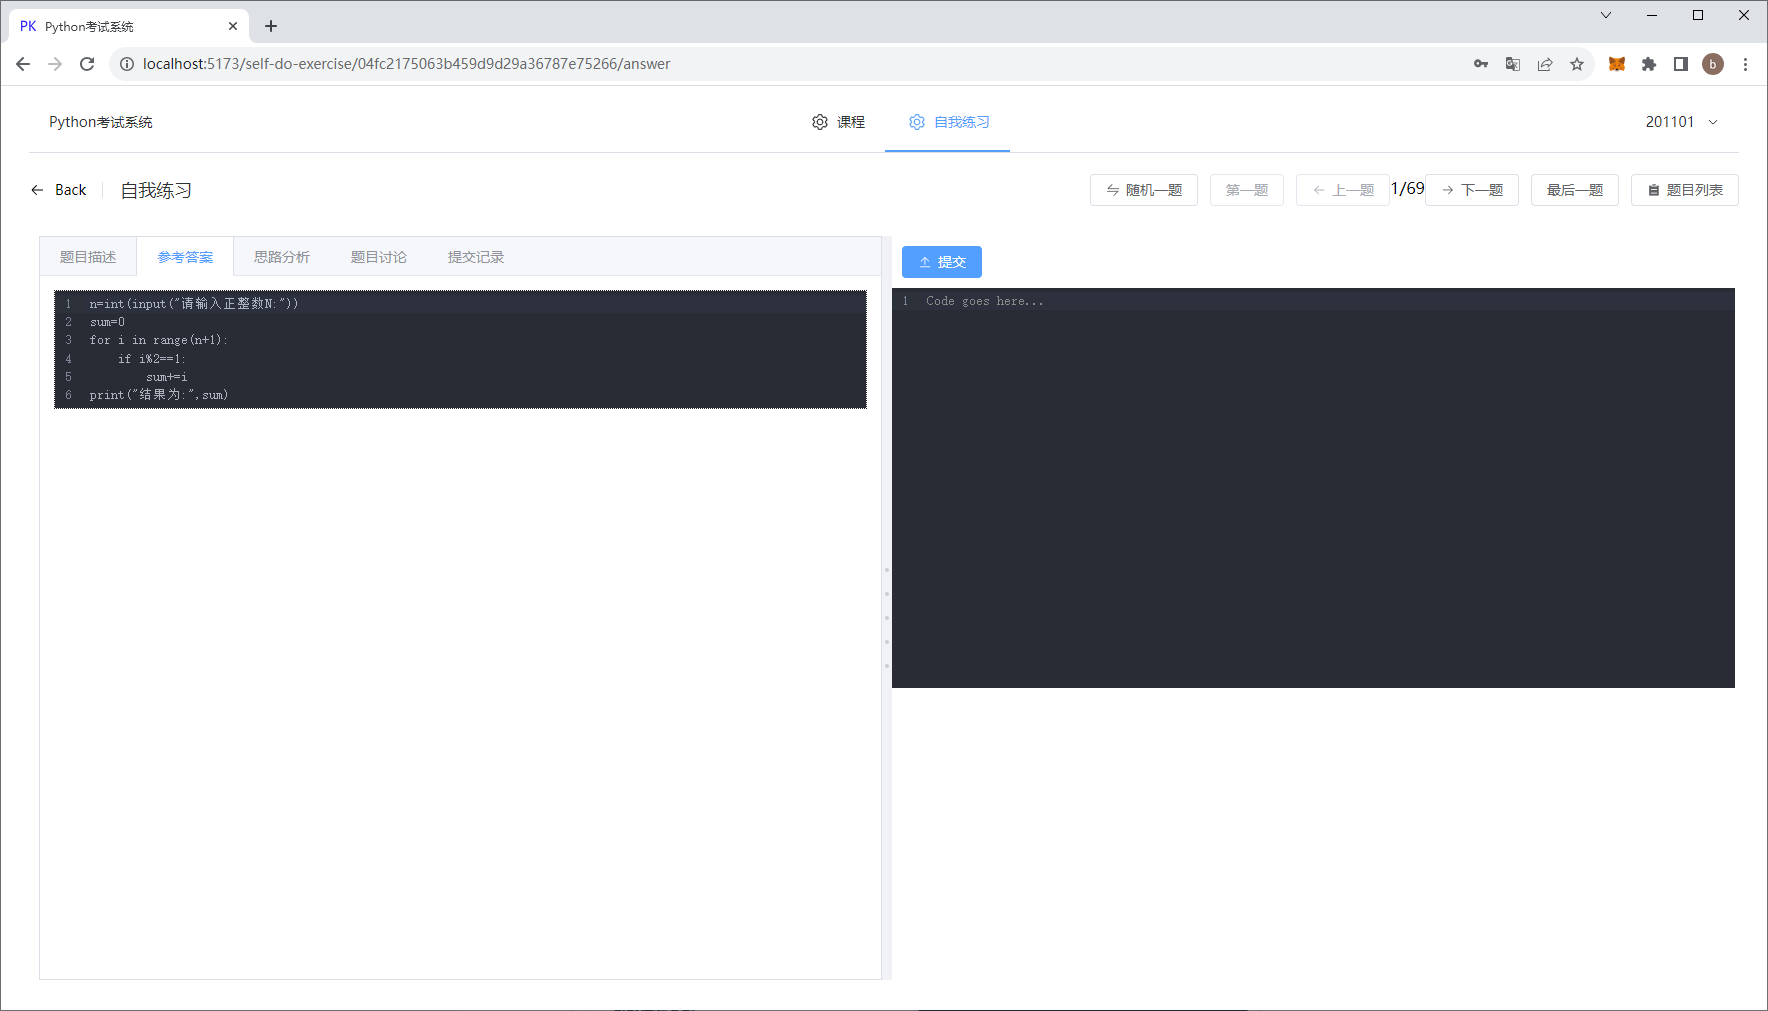The image size is (1768, 1011).
Task: Switch to the 题目描述 tab
Action: pyautogui.click(x=88, y=257)
